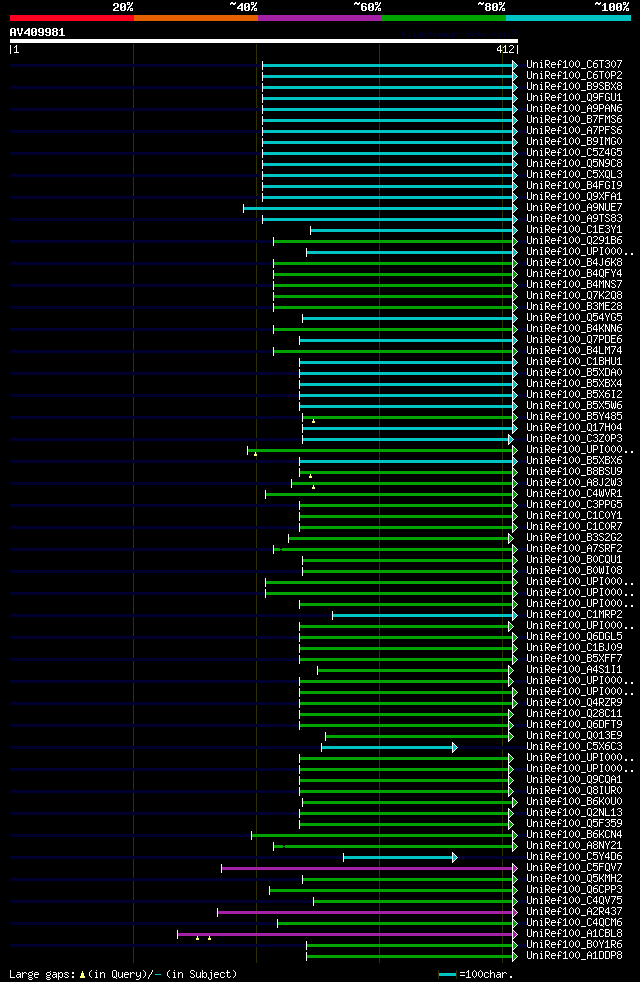Screen dimensions: 640x982
Task: Open the UniRef100_A9PAN6 hit
Action: (x=574, y=109)
